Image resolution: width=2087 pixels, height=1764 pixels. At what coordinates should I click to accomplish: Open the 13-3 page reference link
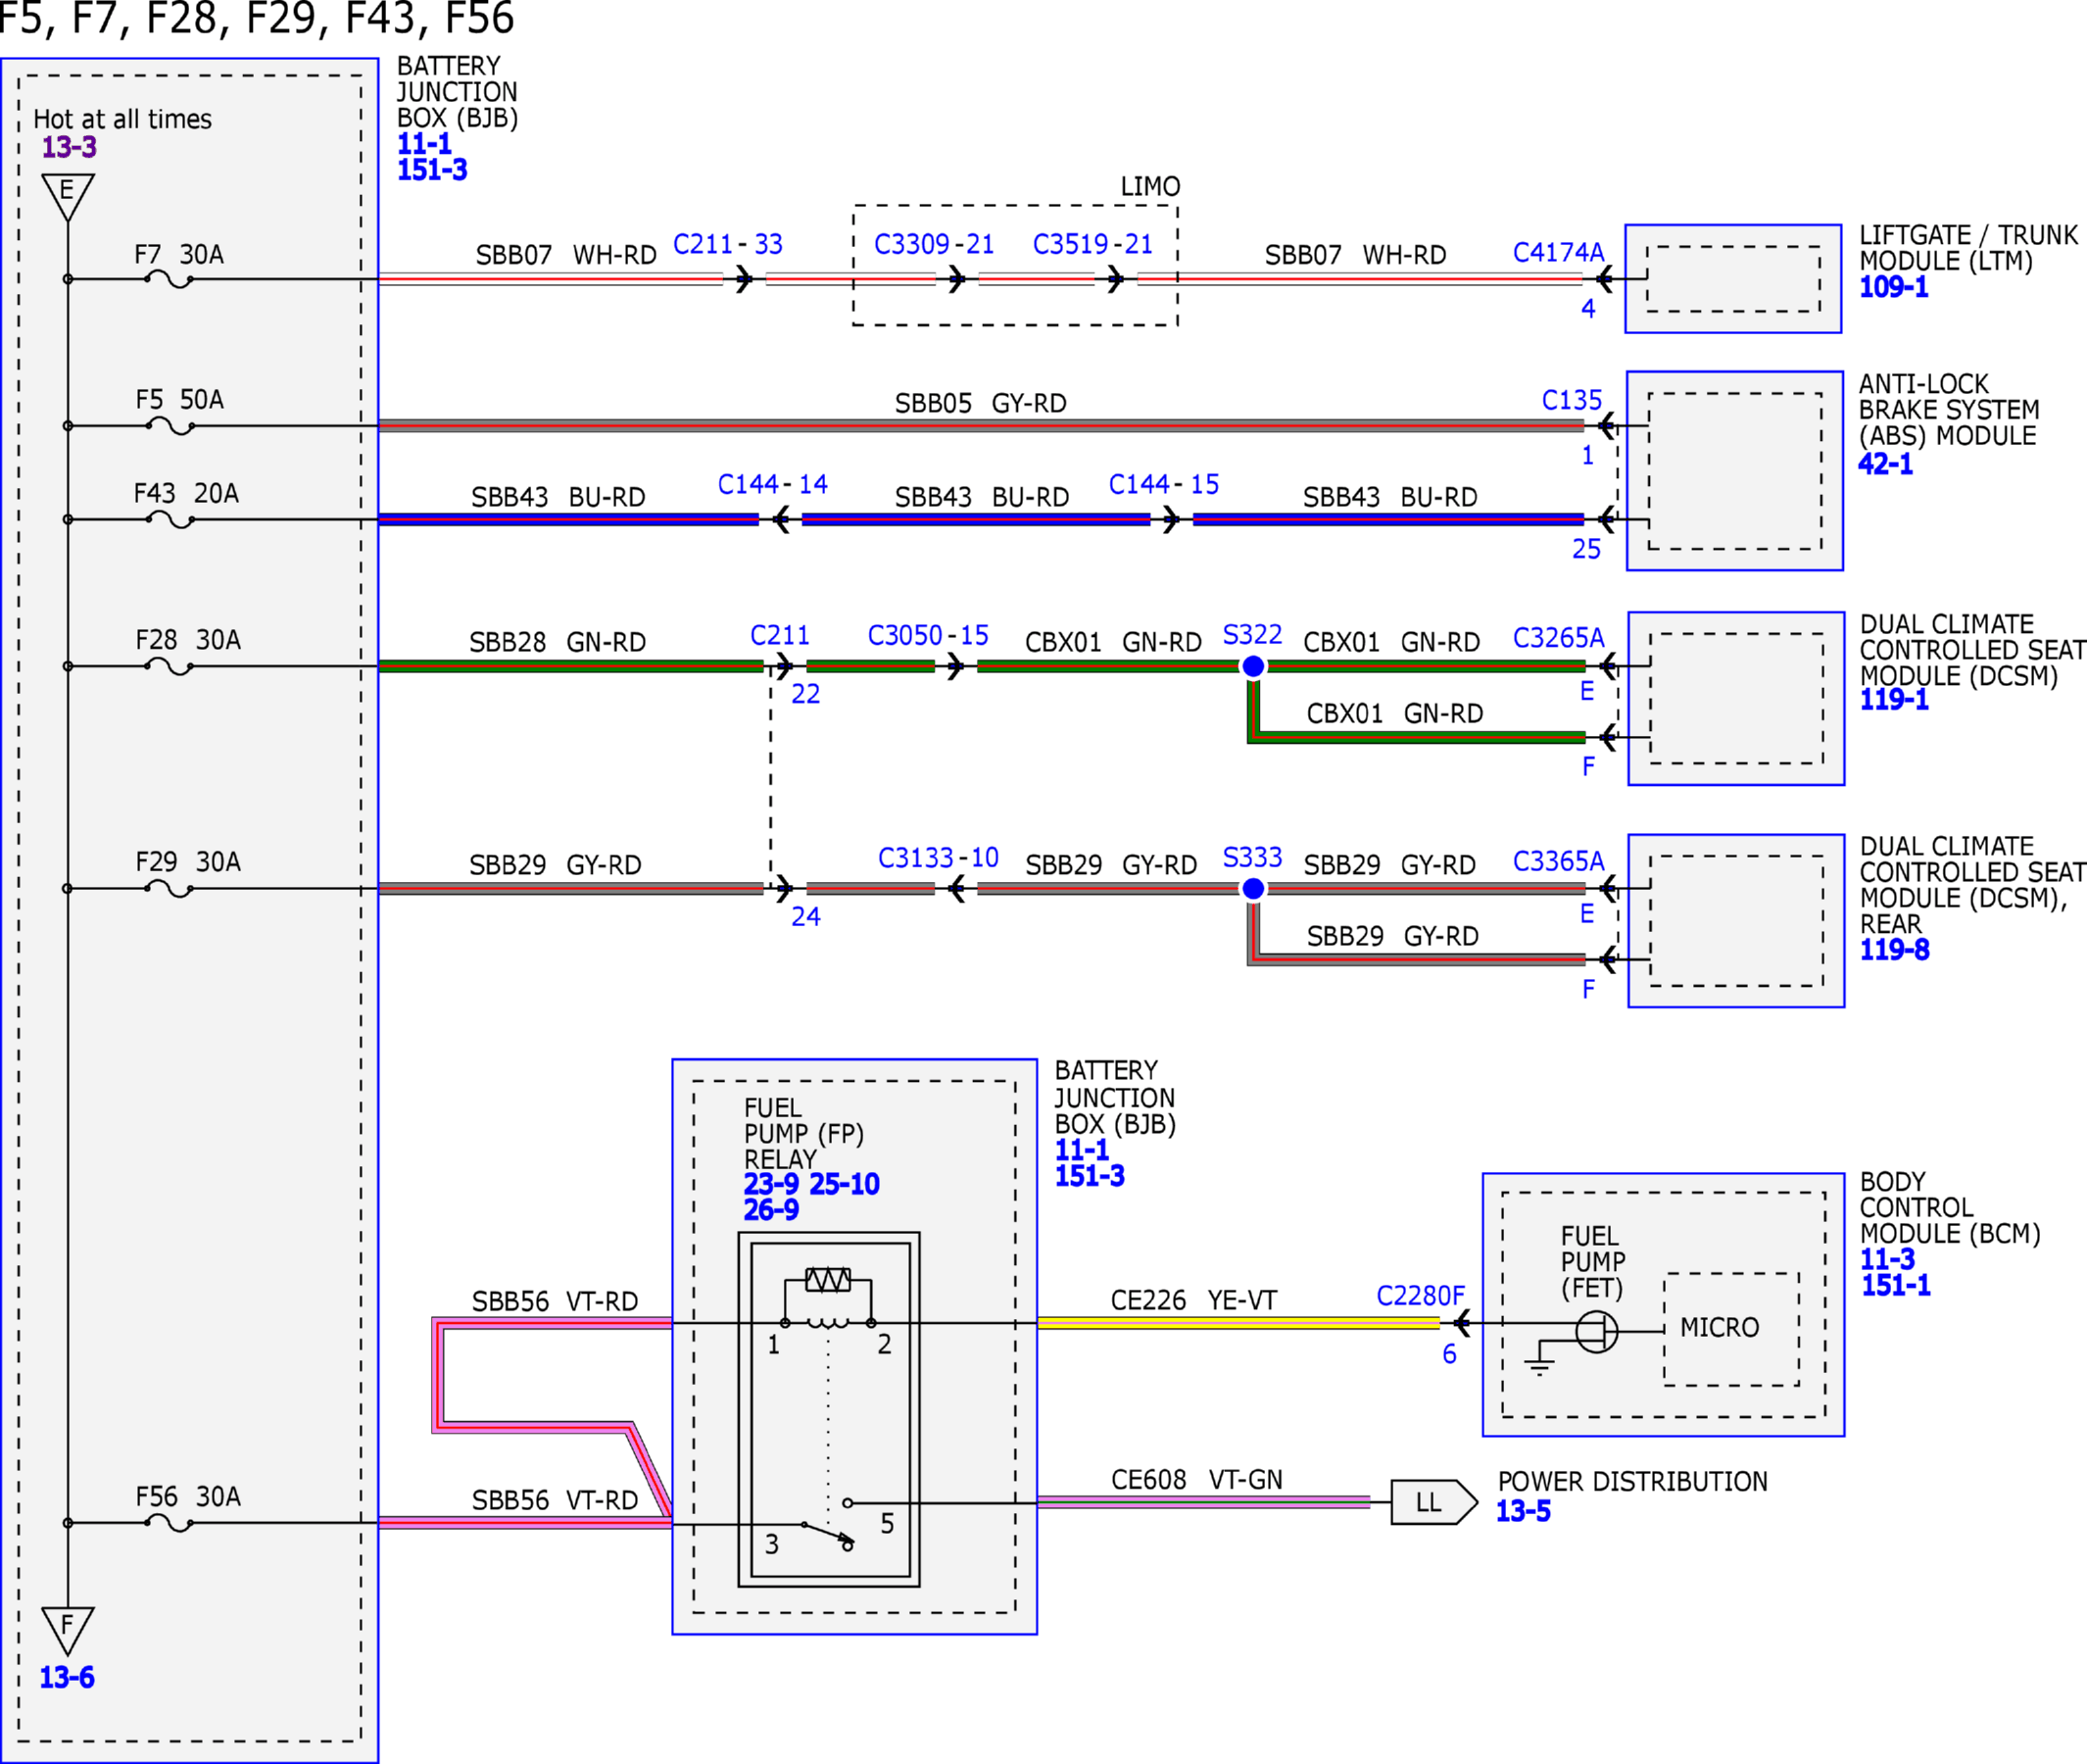click(69, 147)
